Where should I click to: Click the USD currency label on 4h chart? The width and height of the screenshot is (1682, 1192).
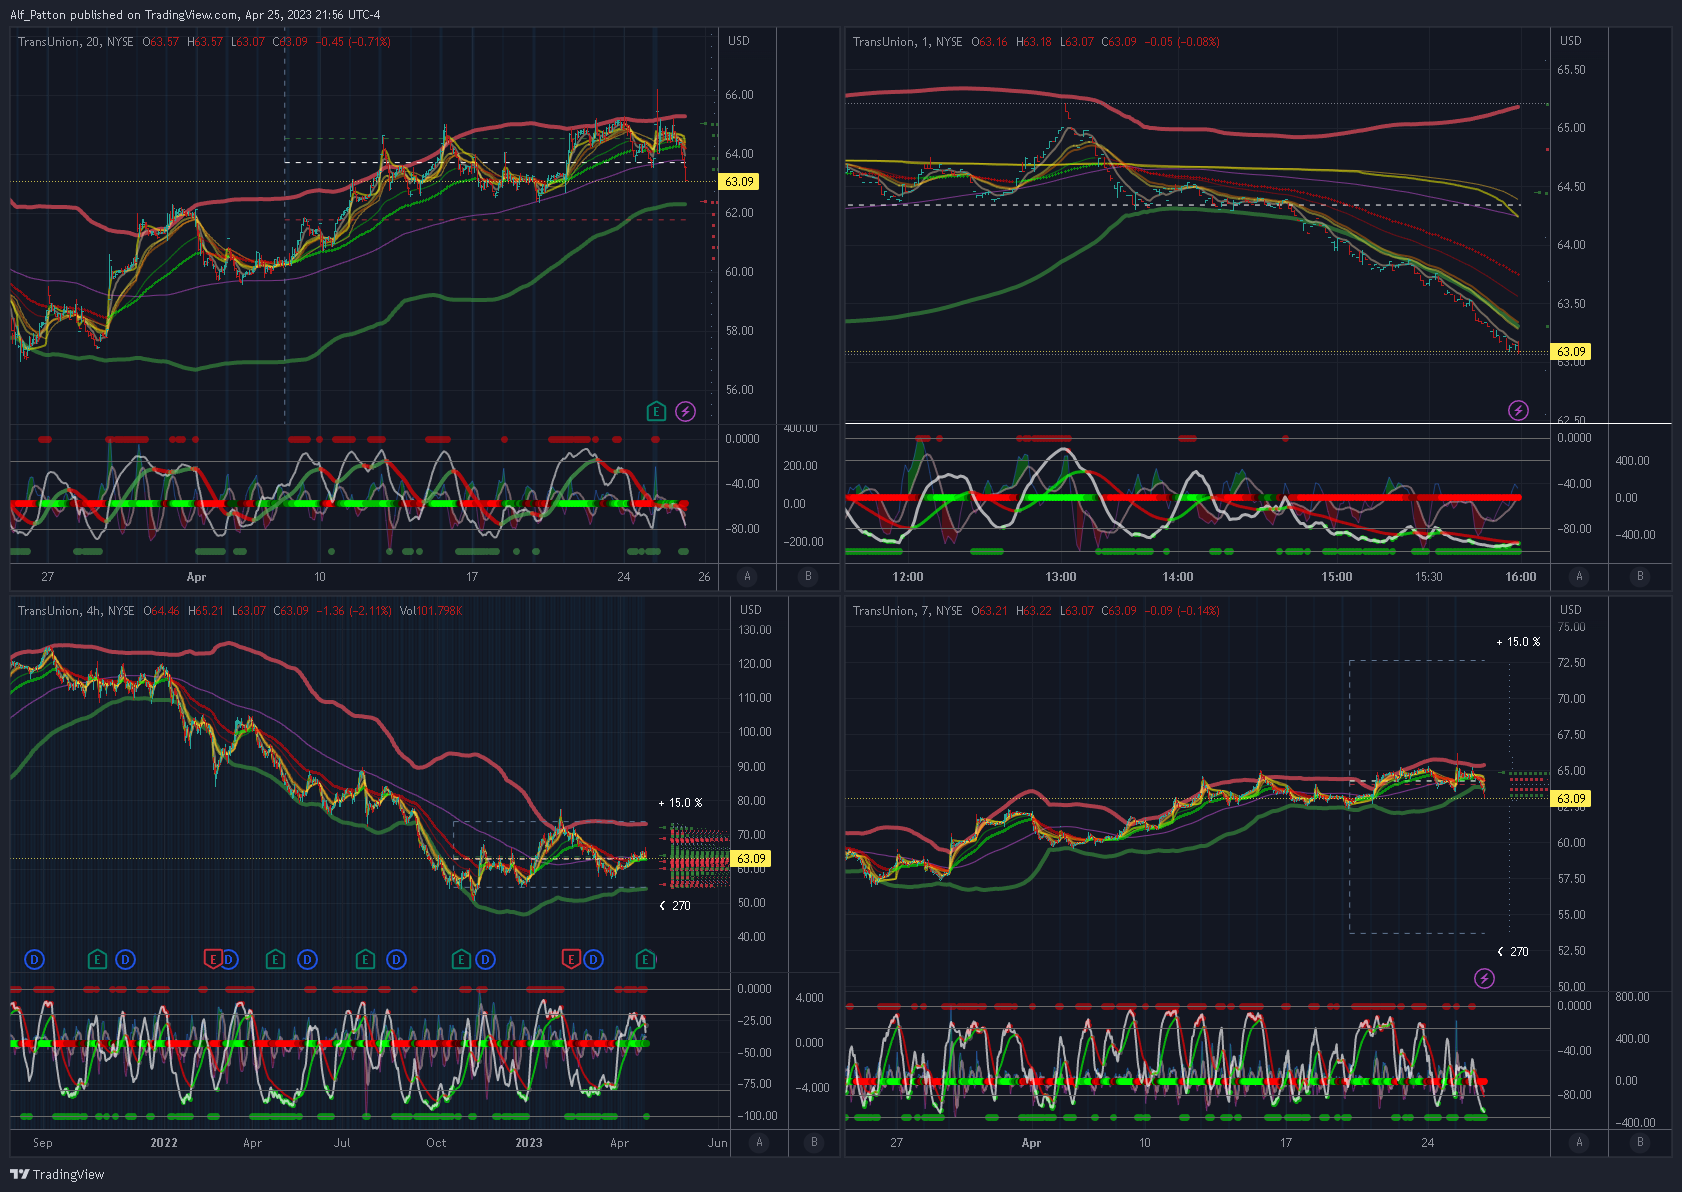coord(751,610)
